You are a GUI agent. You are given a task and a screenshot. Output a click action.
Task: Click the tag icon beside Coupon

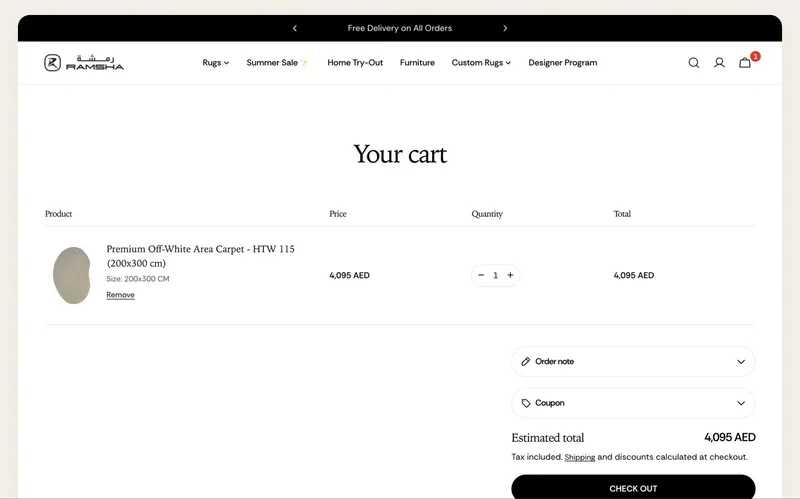pos(526,403)
